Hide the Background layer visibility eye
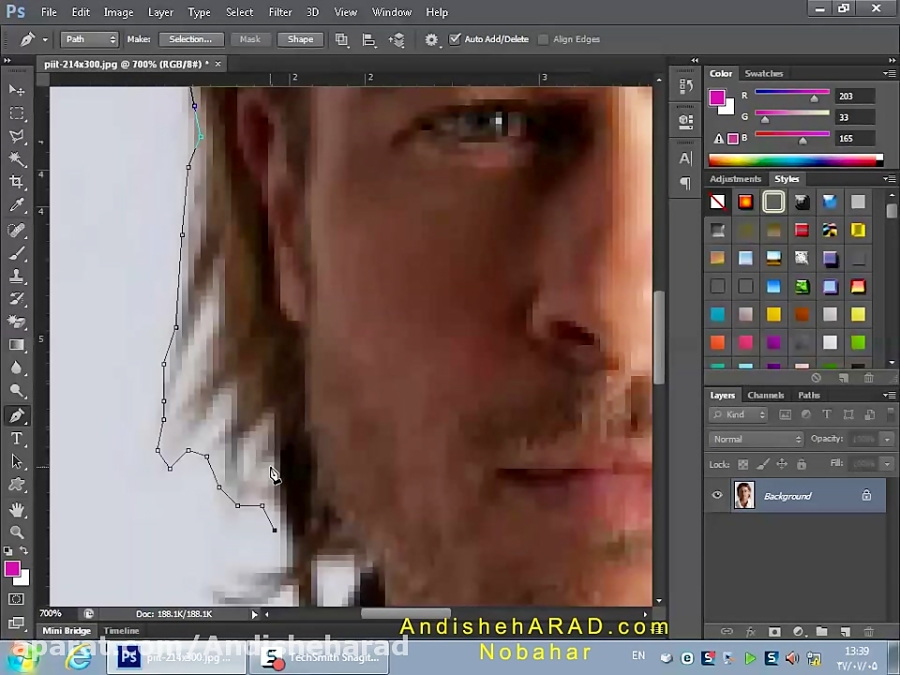Screen dimensions: 900x675 click(717, 495)
